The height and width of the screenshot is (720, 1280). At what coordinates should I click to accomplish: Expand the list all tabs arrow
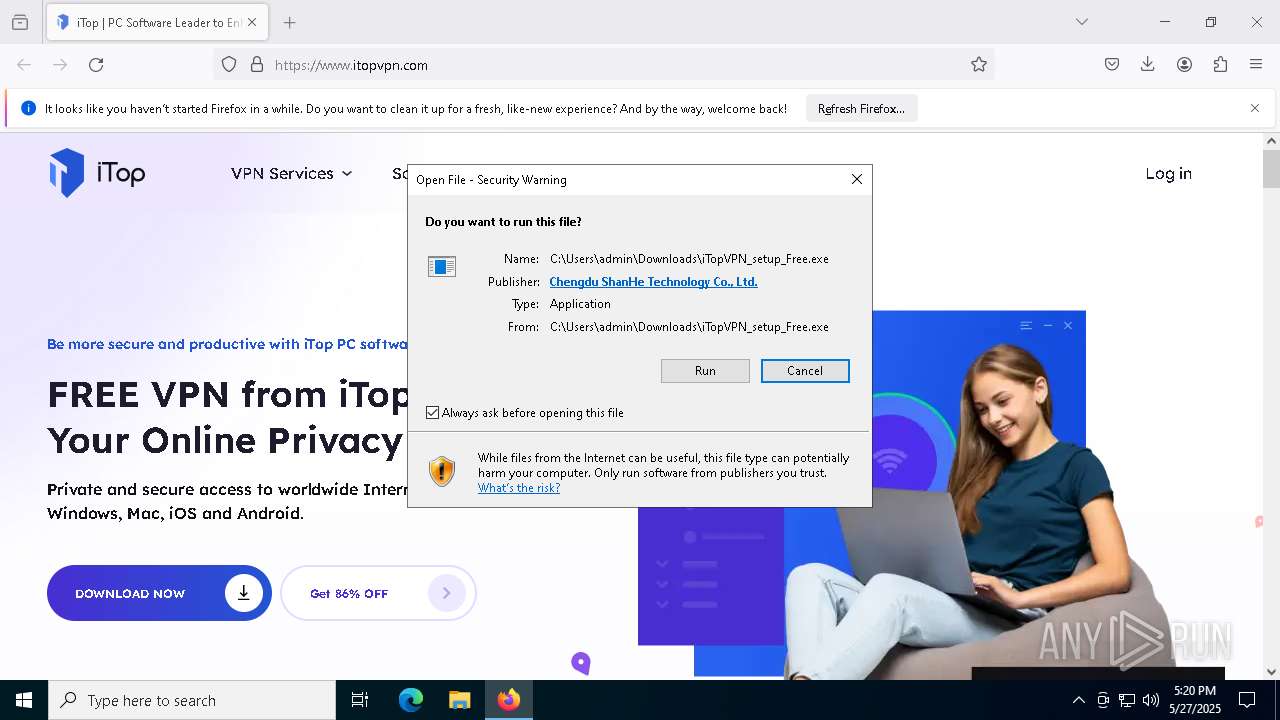coord(1082,22)
